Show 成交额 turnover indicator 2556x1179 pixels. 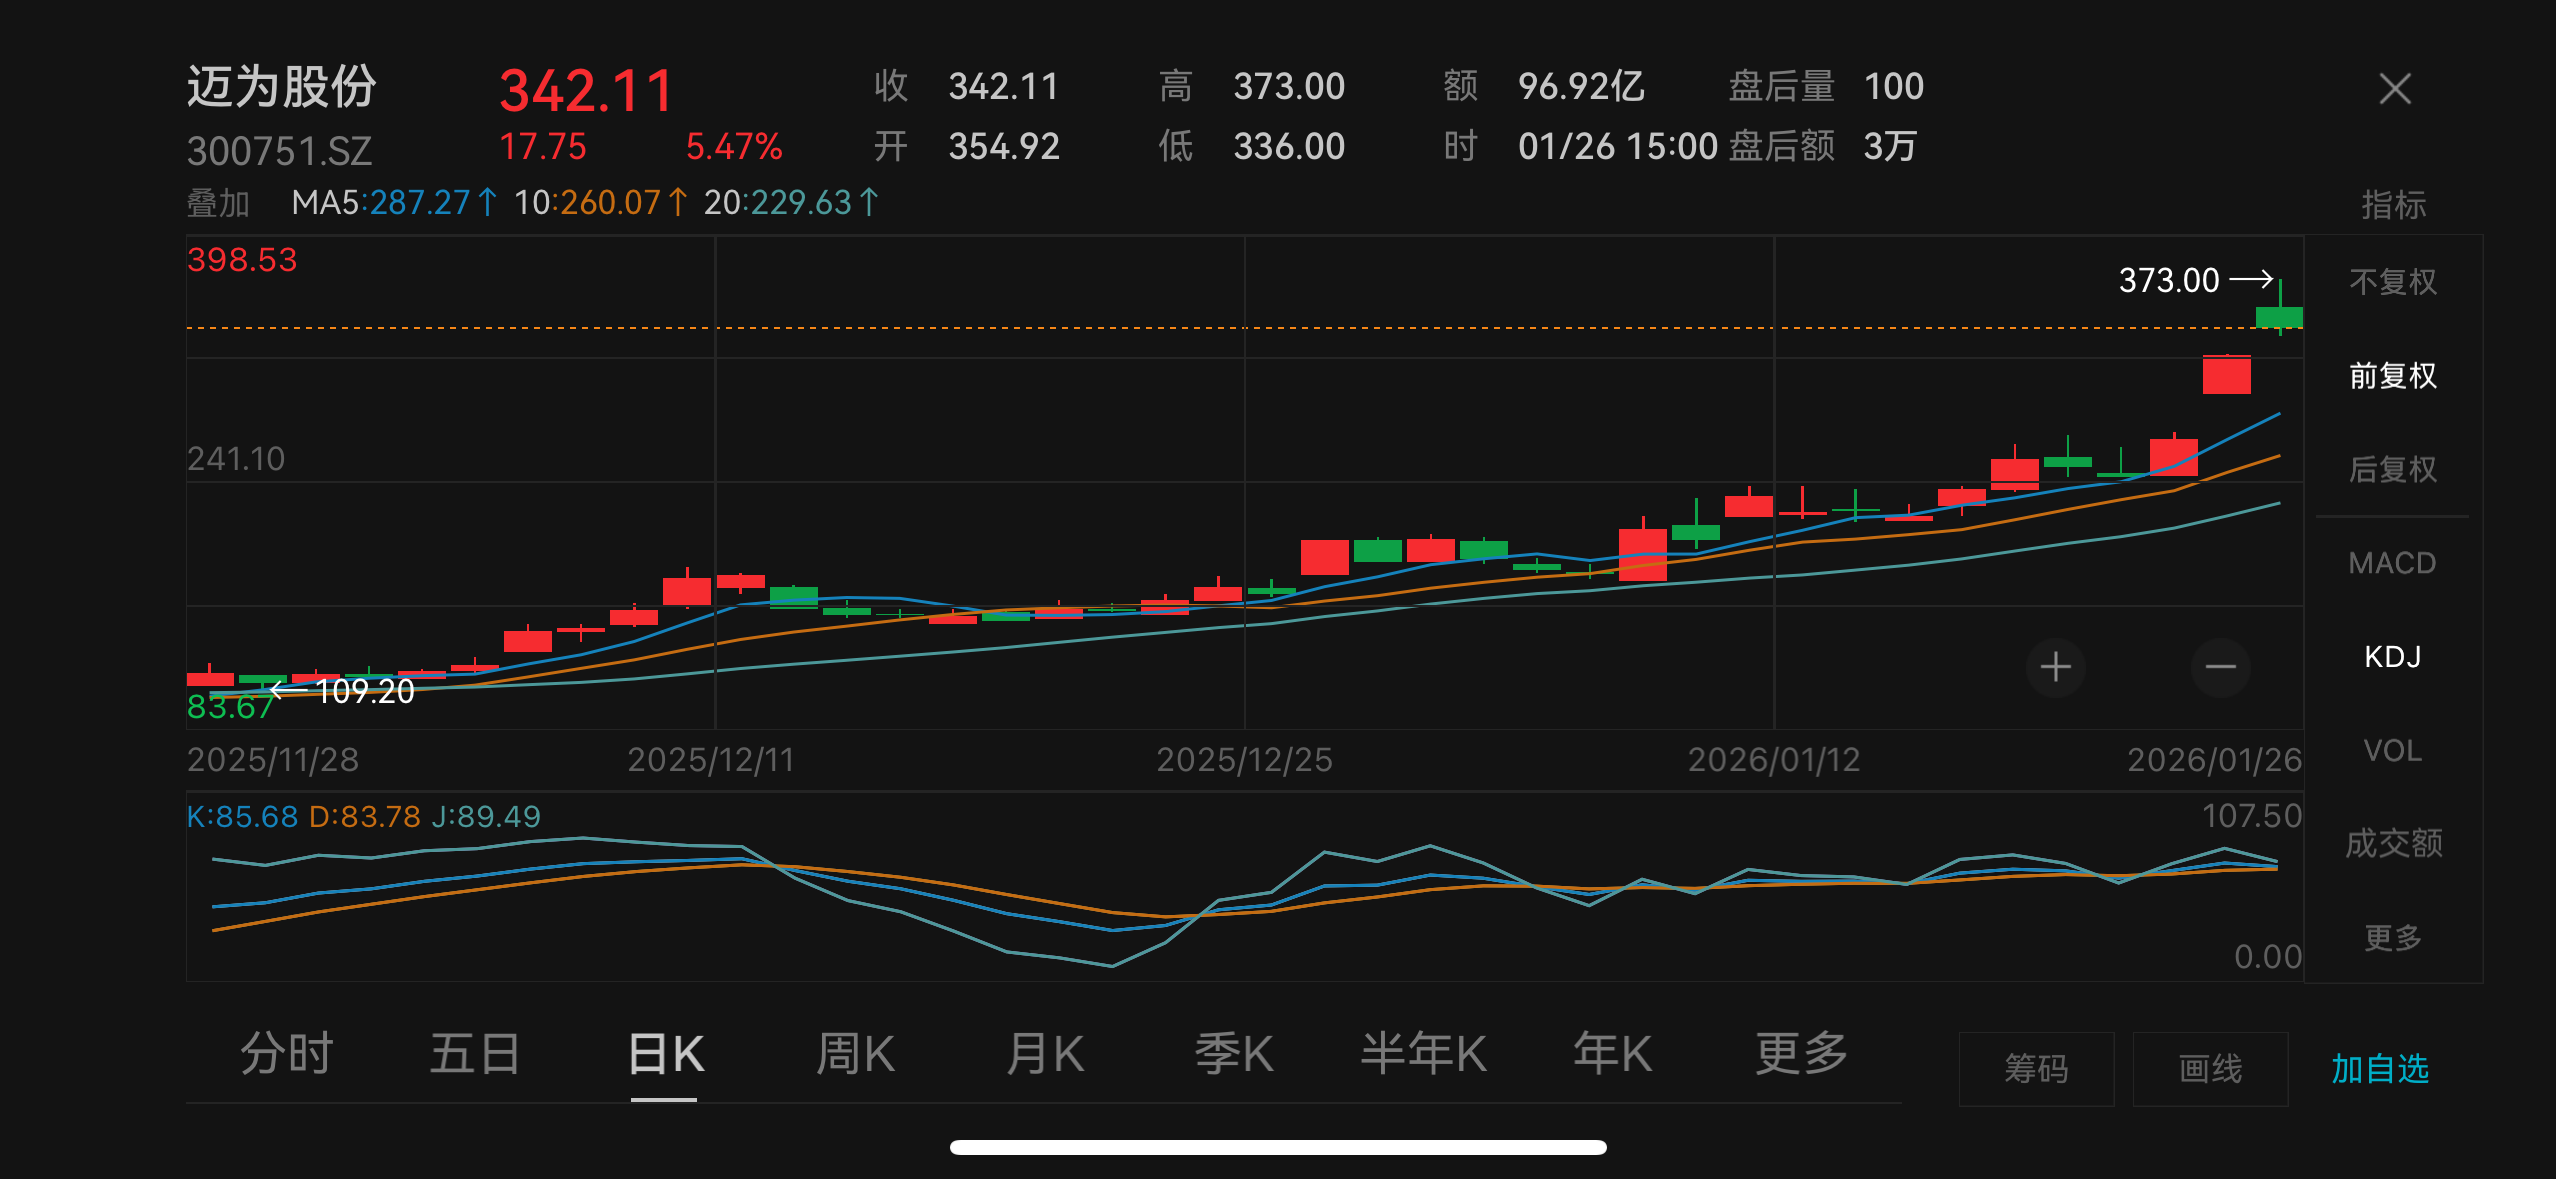pyautogui.click(x=2392, y=843)
